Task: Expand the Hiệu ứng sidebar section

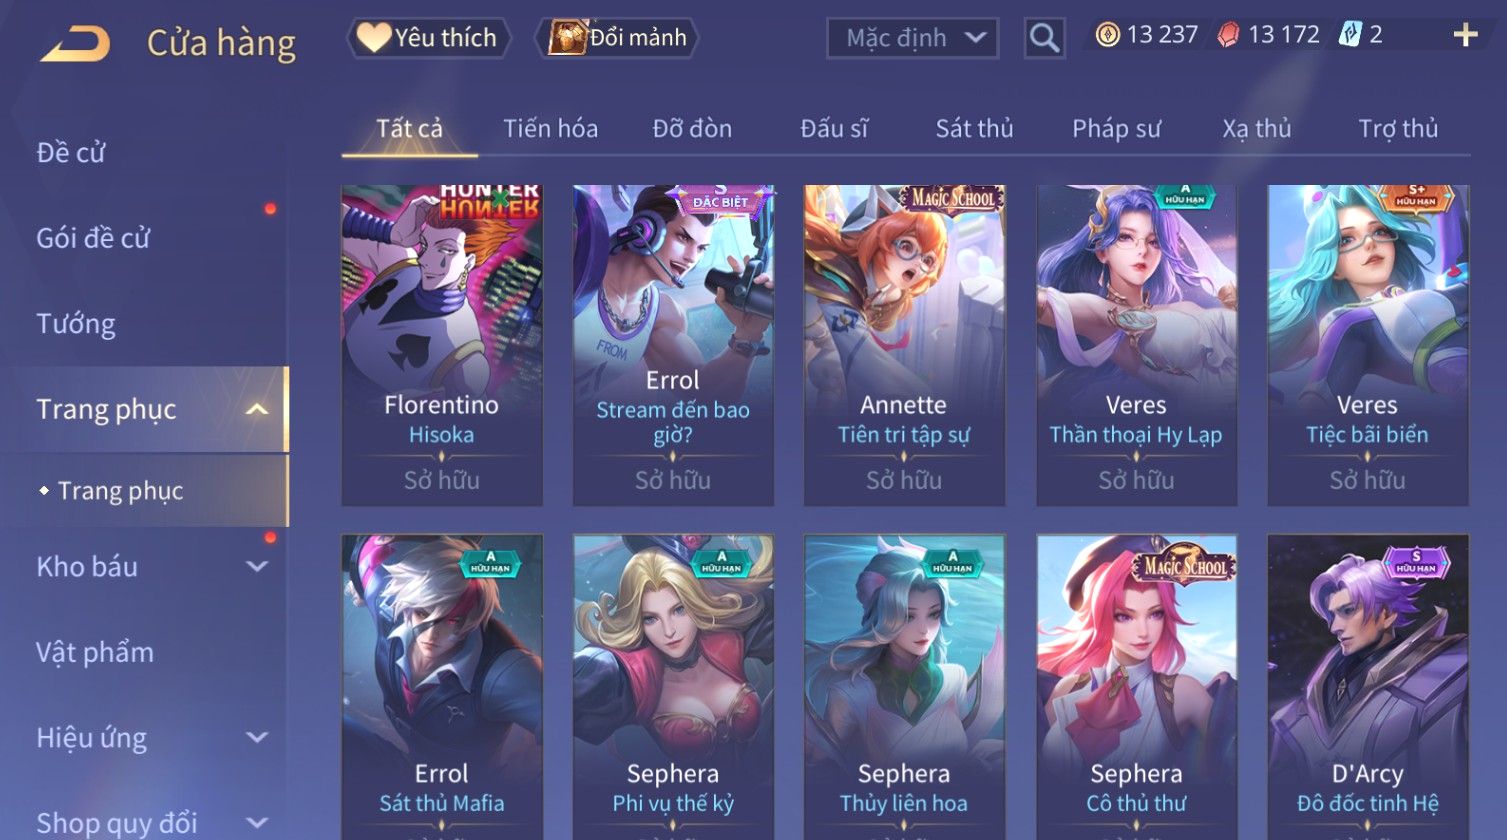Action: 257,738
